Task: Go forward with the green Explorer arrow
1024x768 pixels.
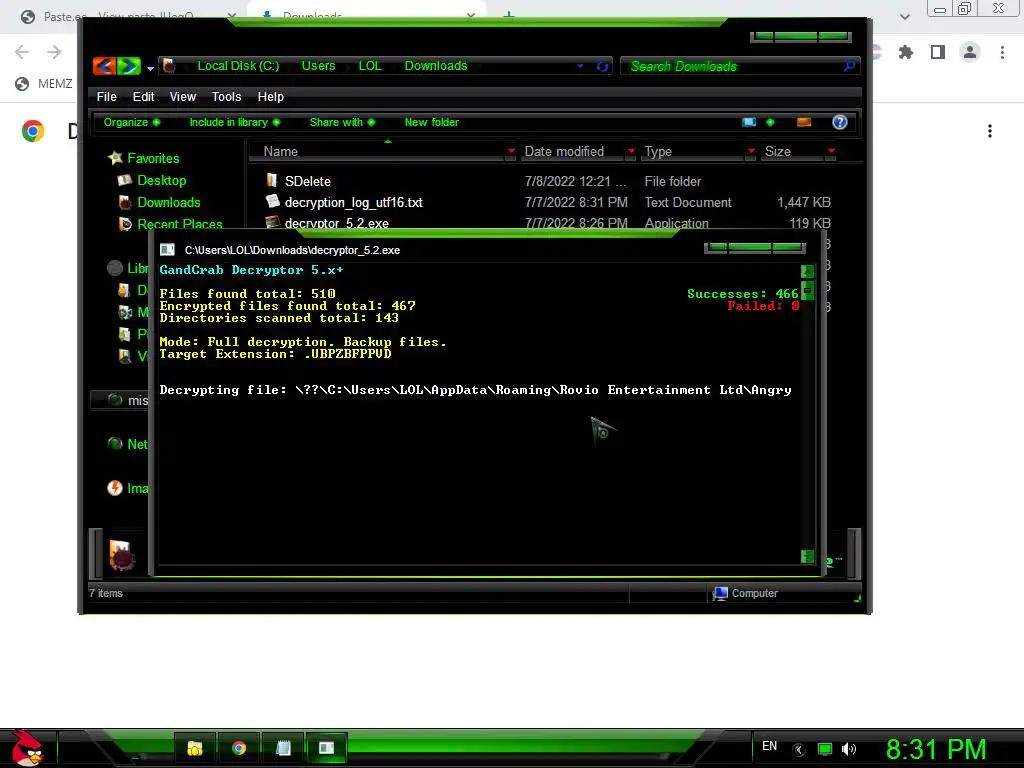Action: (129, 66)
